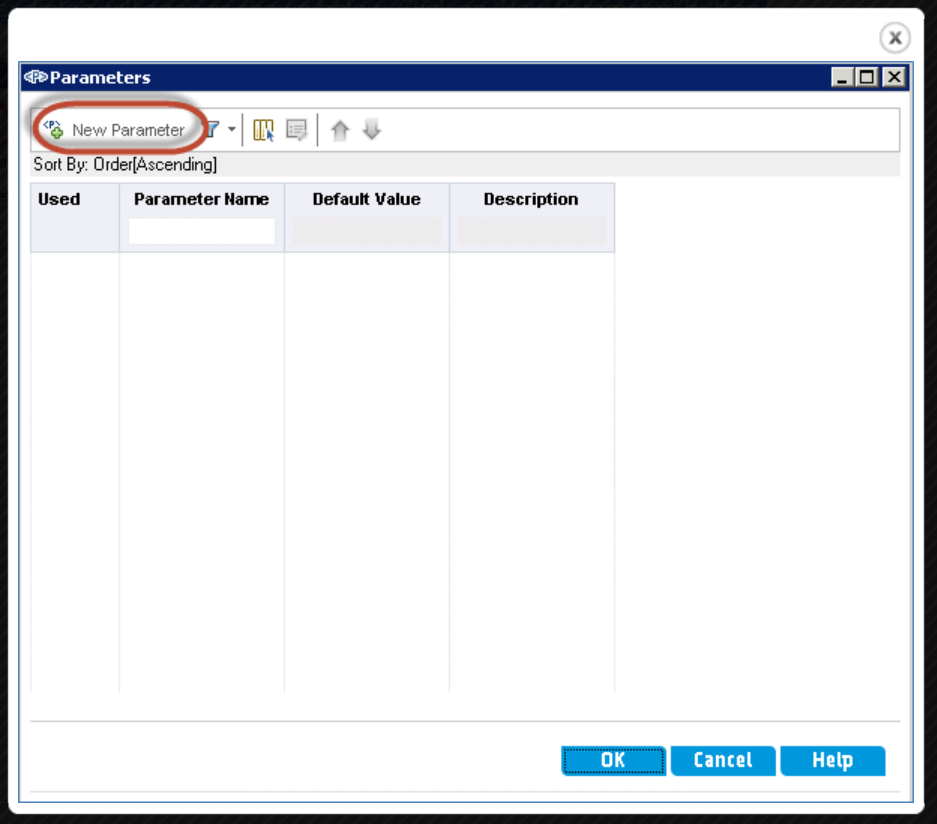The width and height of the screenshot is (937, 824).
Task: Click the Description column header
Action: [x=531, y=199]
